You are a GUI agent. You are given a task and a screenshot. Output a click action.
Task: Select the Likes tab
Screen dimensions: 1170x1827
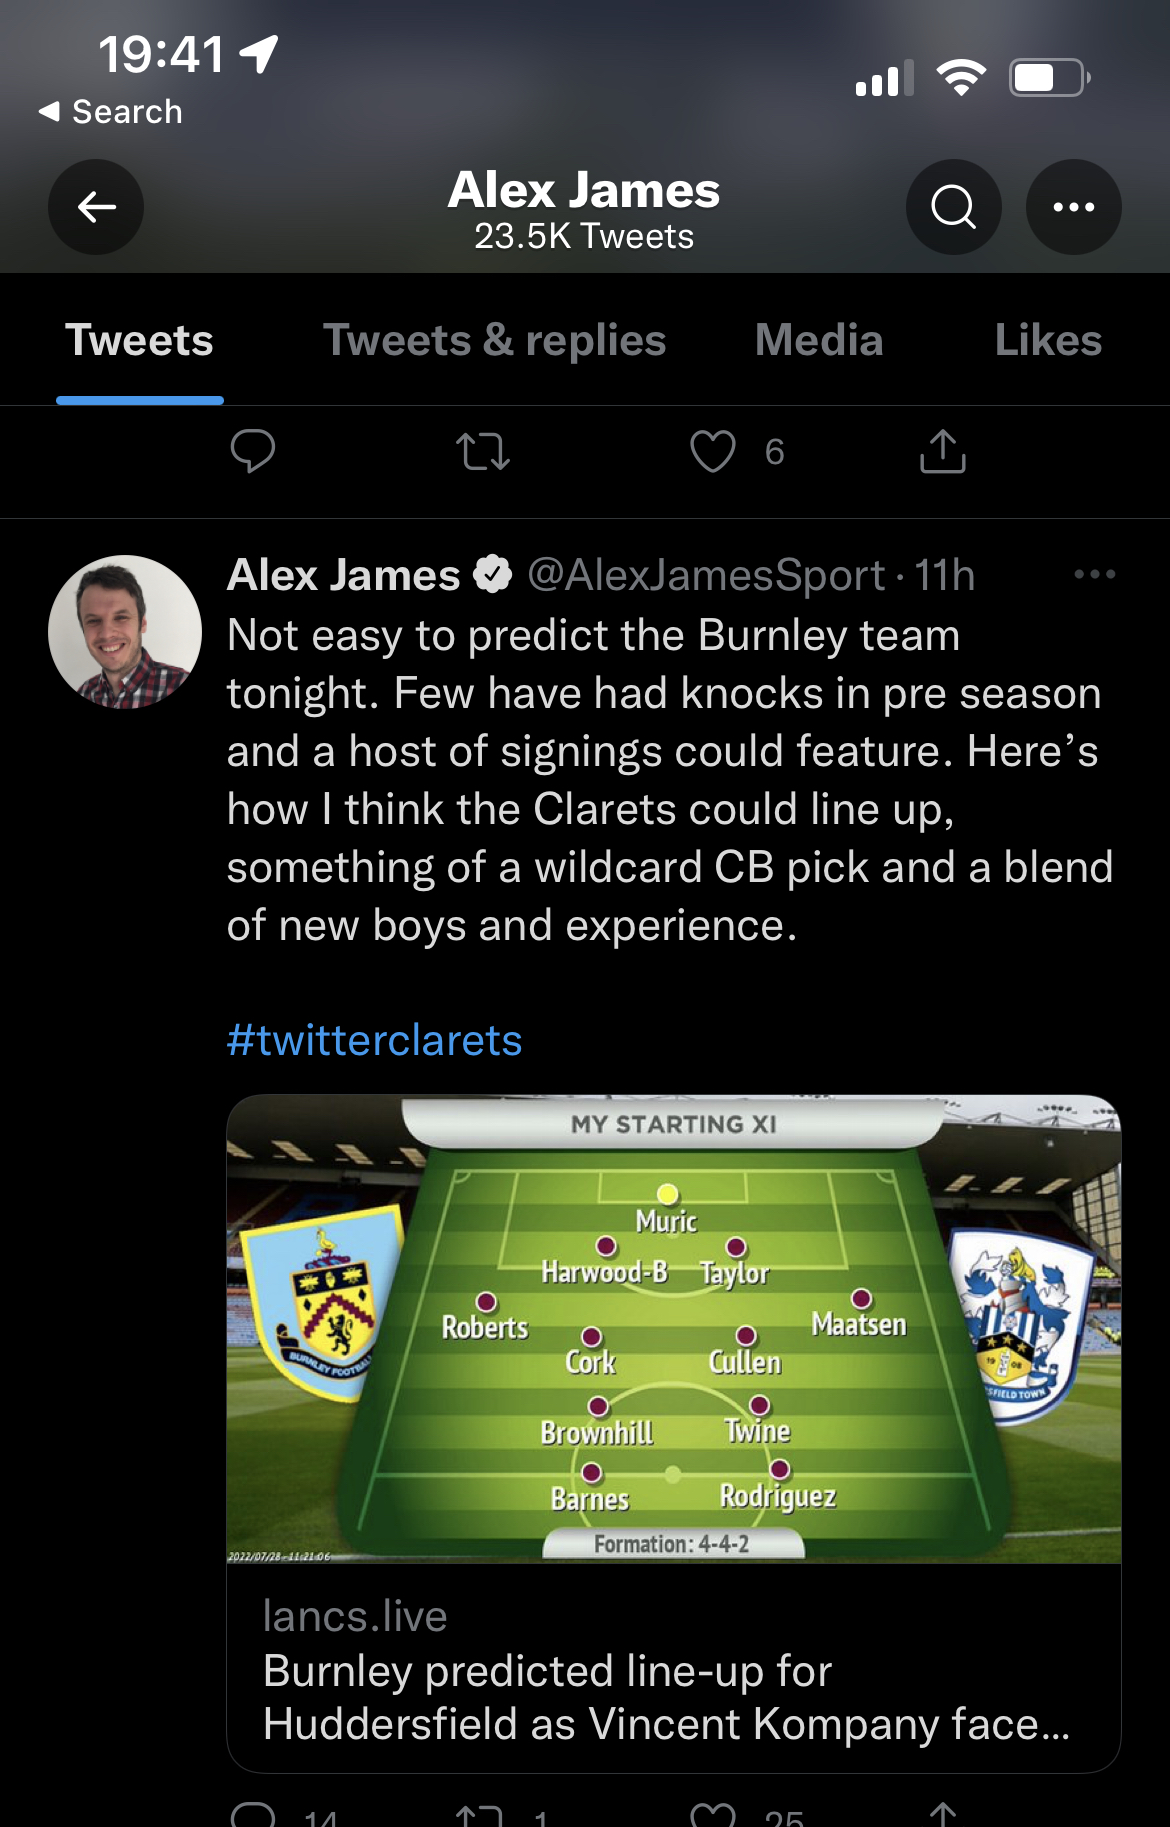tap(1047, 341)
